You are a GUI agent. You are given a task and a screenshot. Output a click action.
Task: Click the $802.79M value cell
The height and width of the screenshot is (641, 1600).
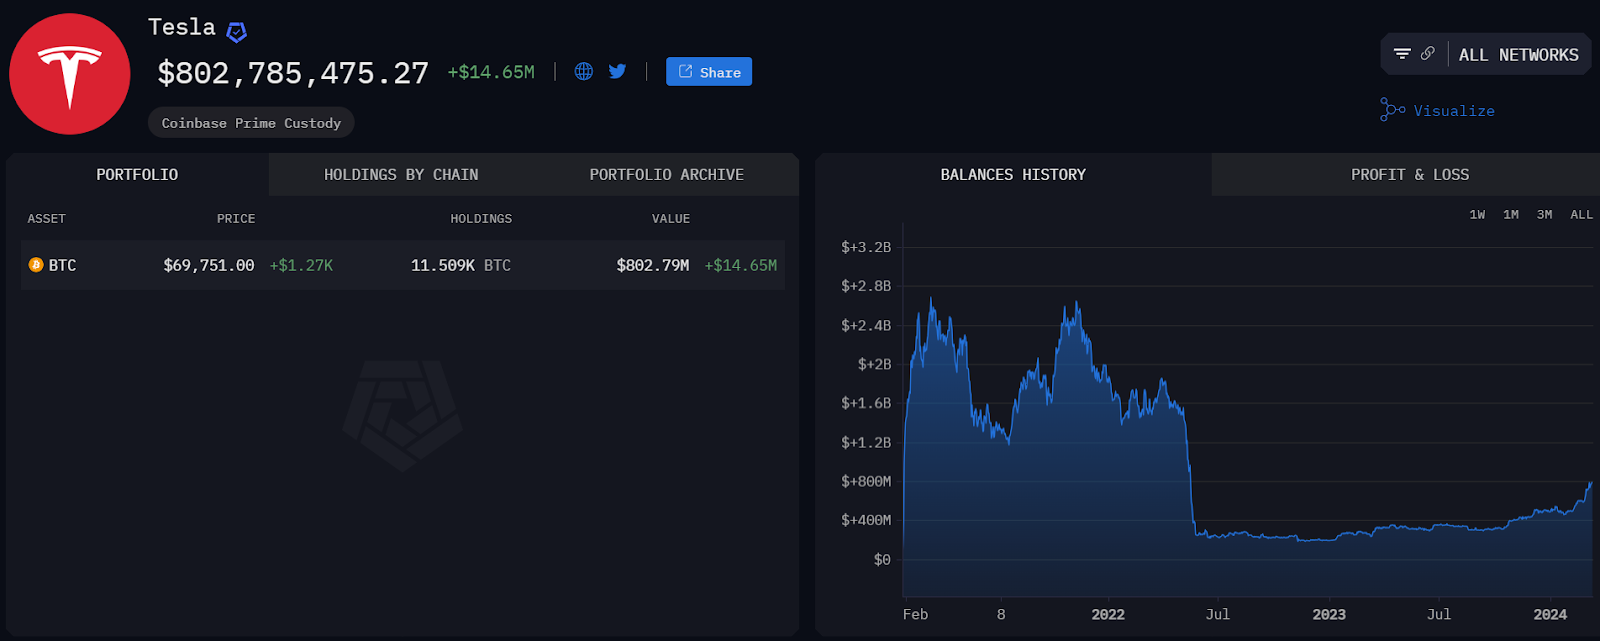pos(653,265)
